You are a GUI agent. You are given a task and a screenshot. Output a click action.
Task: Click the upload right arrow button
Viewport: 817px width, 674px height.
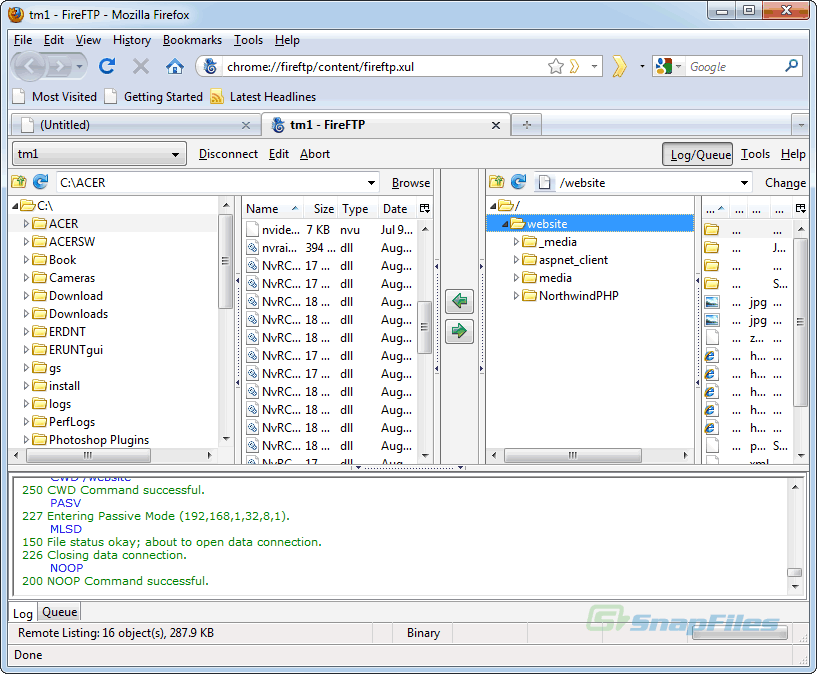(459, 331)
